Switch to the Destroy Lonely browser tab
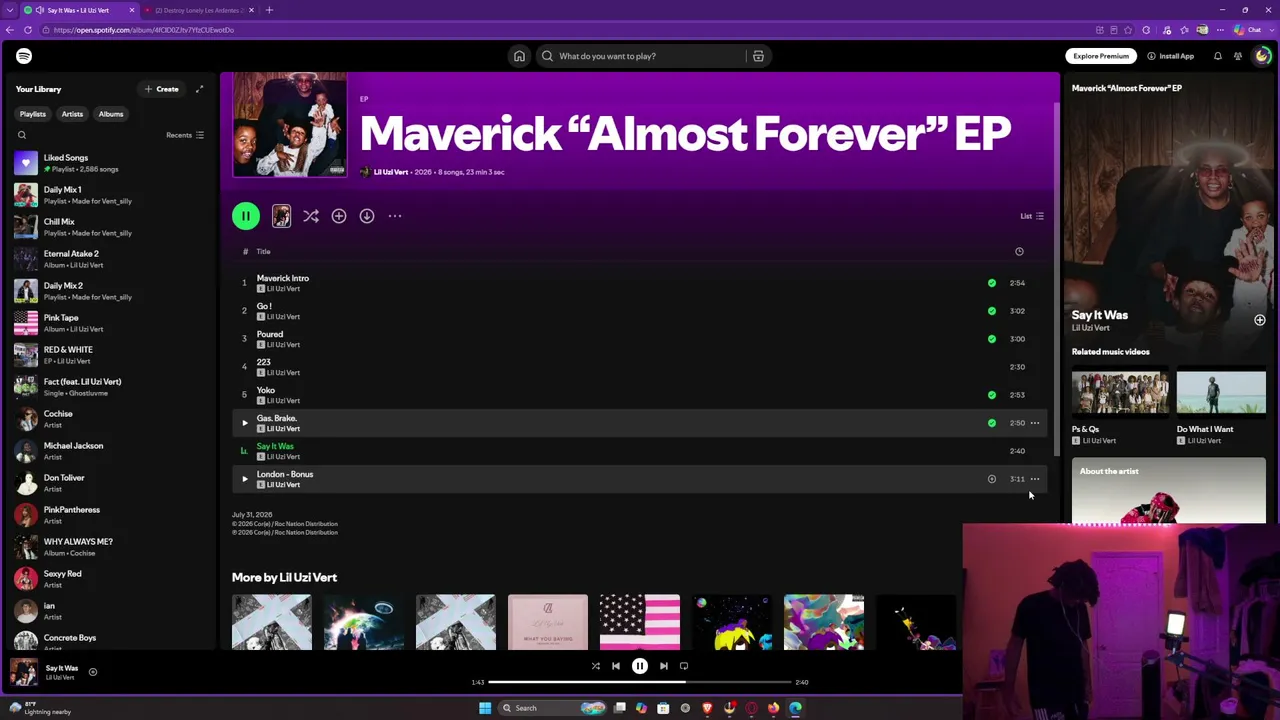1280x720 pixels. pyautogui.click(x=199, y=10)
